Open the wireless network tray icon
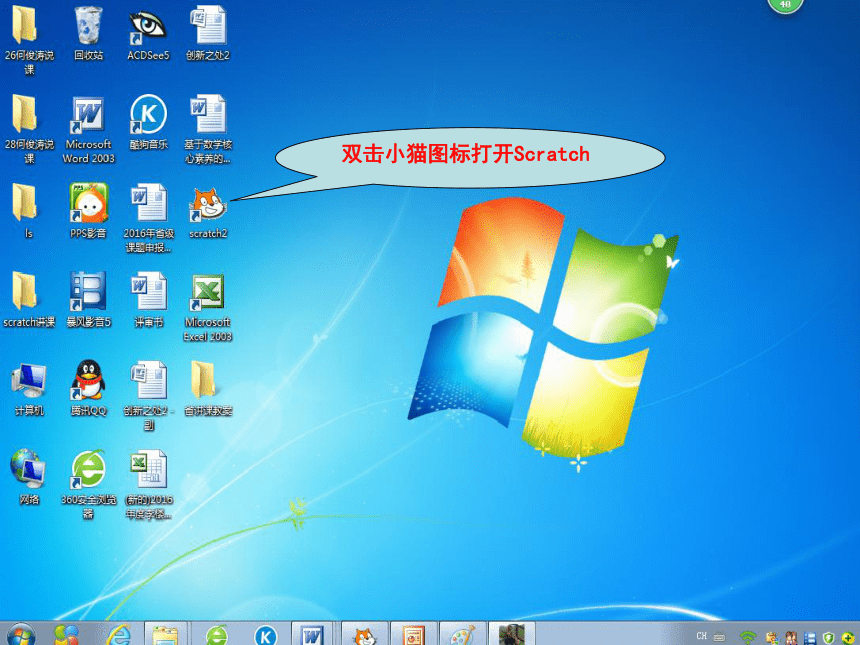The image size is (860, 645). coord(747,637)
